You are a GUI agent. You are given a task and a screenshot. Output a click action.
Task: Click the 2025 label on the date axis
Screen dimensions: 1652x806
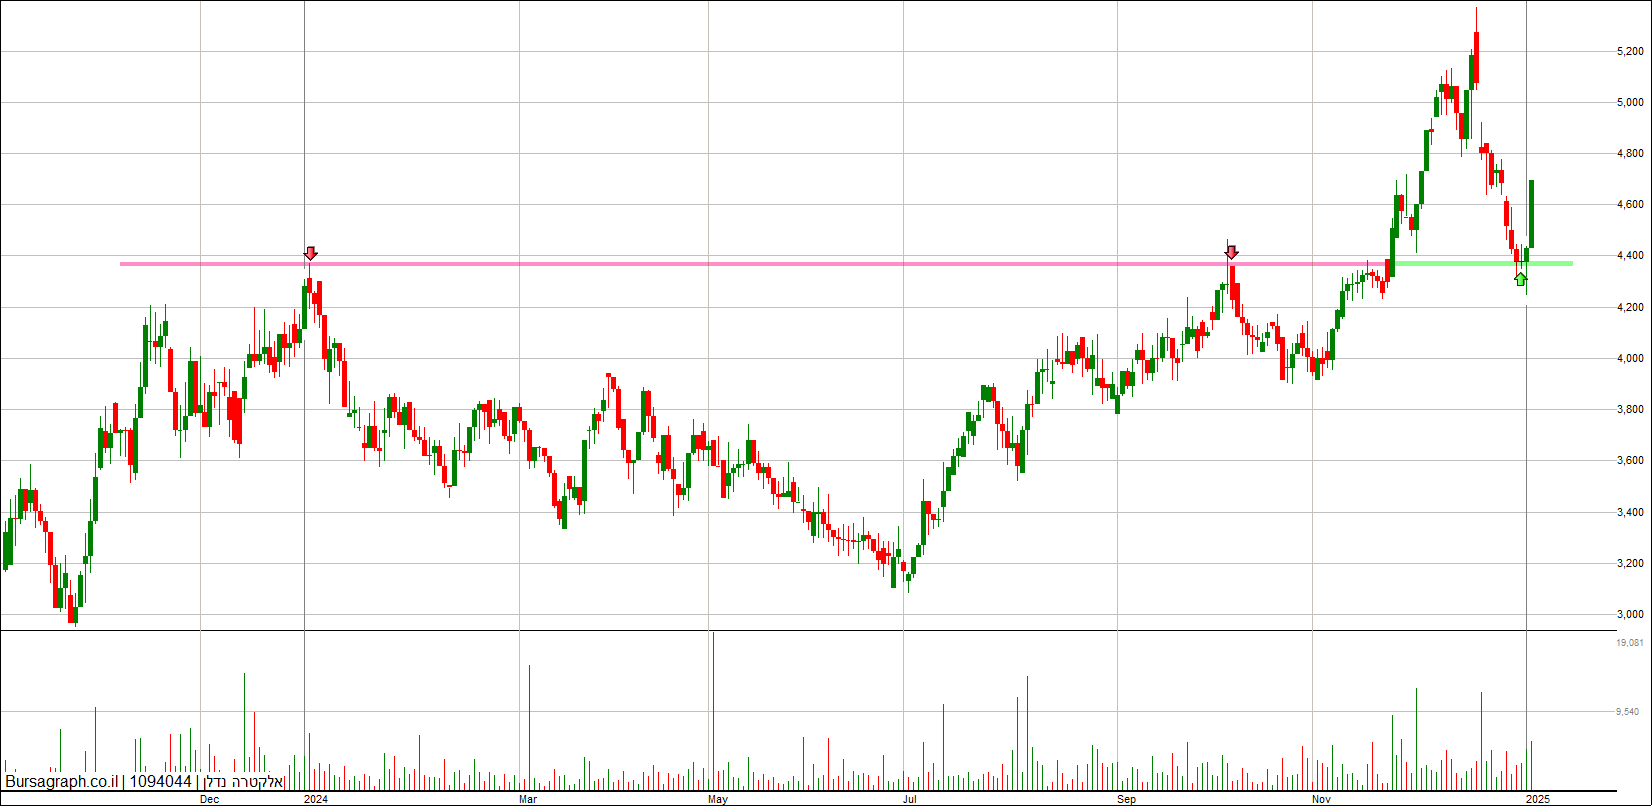1538,799
